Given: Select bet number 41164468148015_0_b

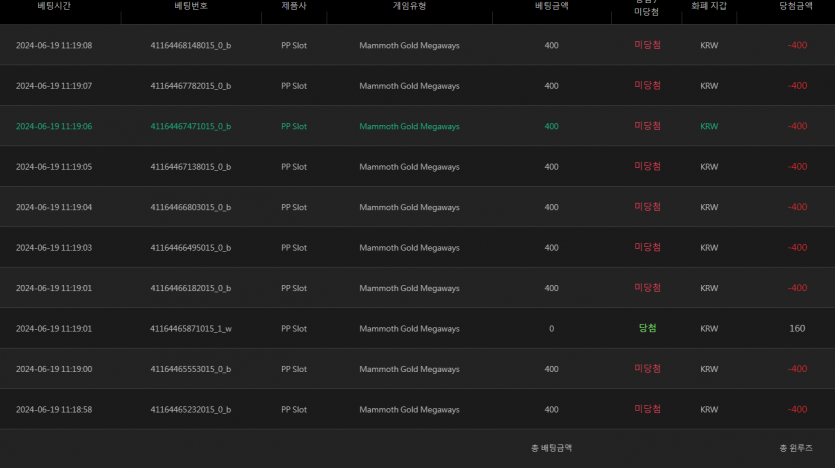Looking at the screenshot, I should point(191,45).
